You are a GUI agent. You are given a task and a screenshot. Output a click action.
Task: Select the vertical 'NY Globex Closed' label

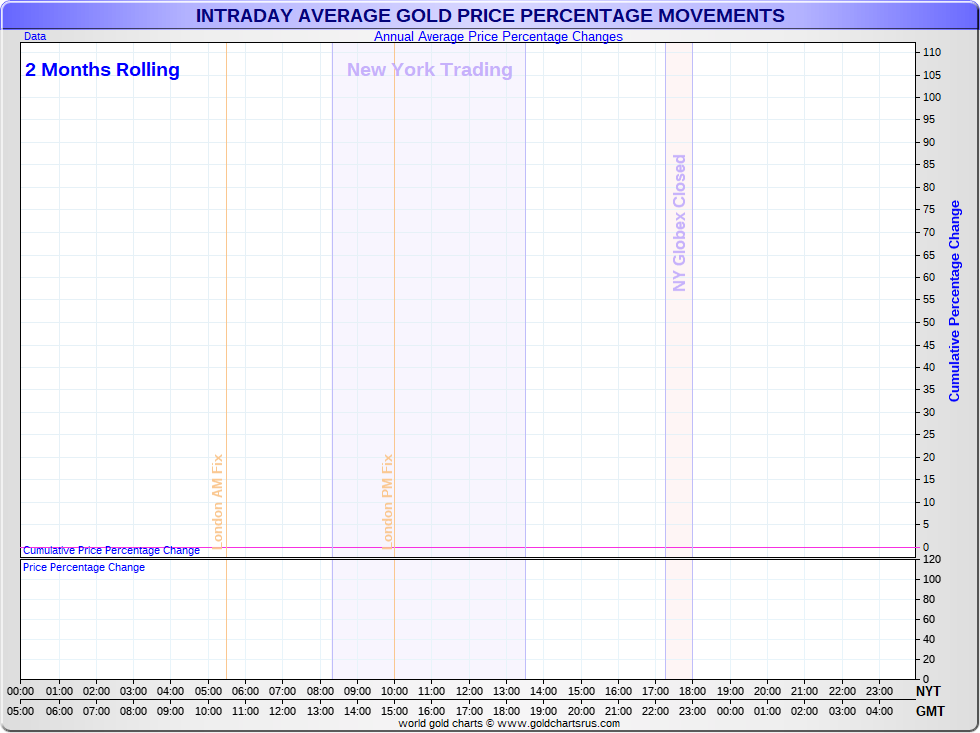pos(679,223)
